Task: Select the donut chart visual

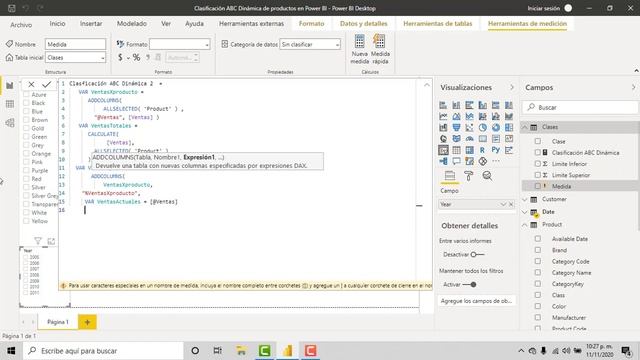Action: 496,128
